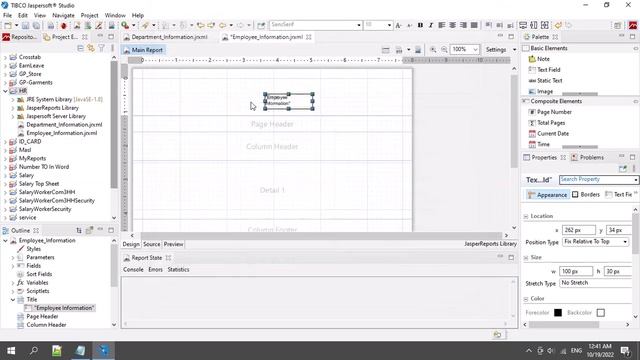Open the Errors tab in Report State
This screenshot has width=640, height=360.
[155, 270]
